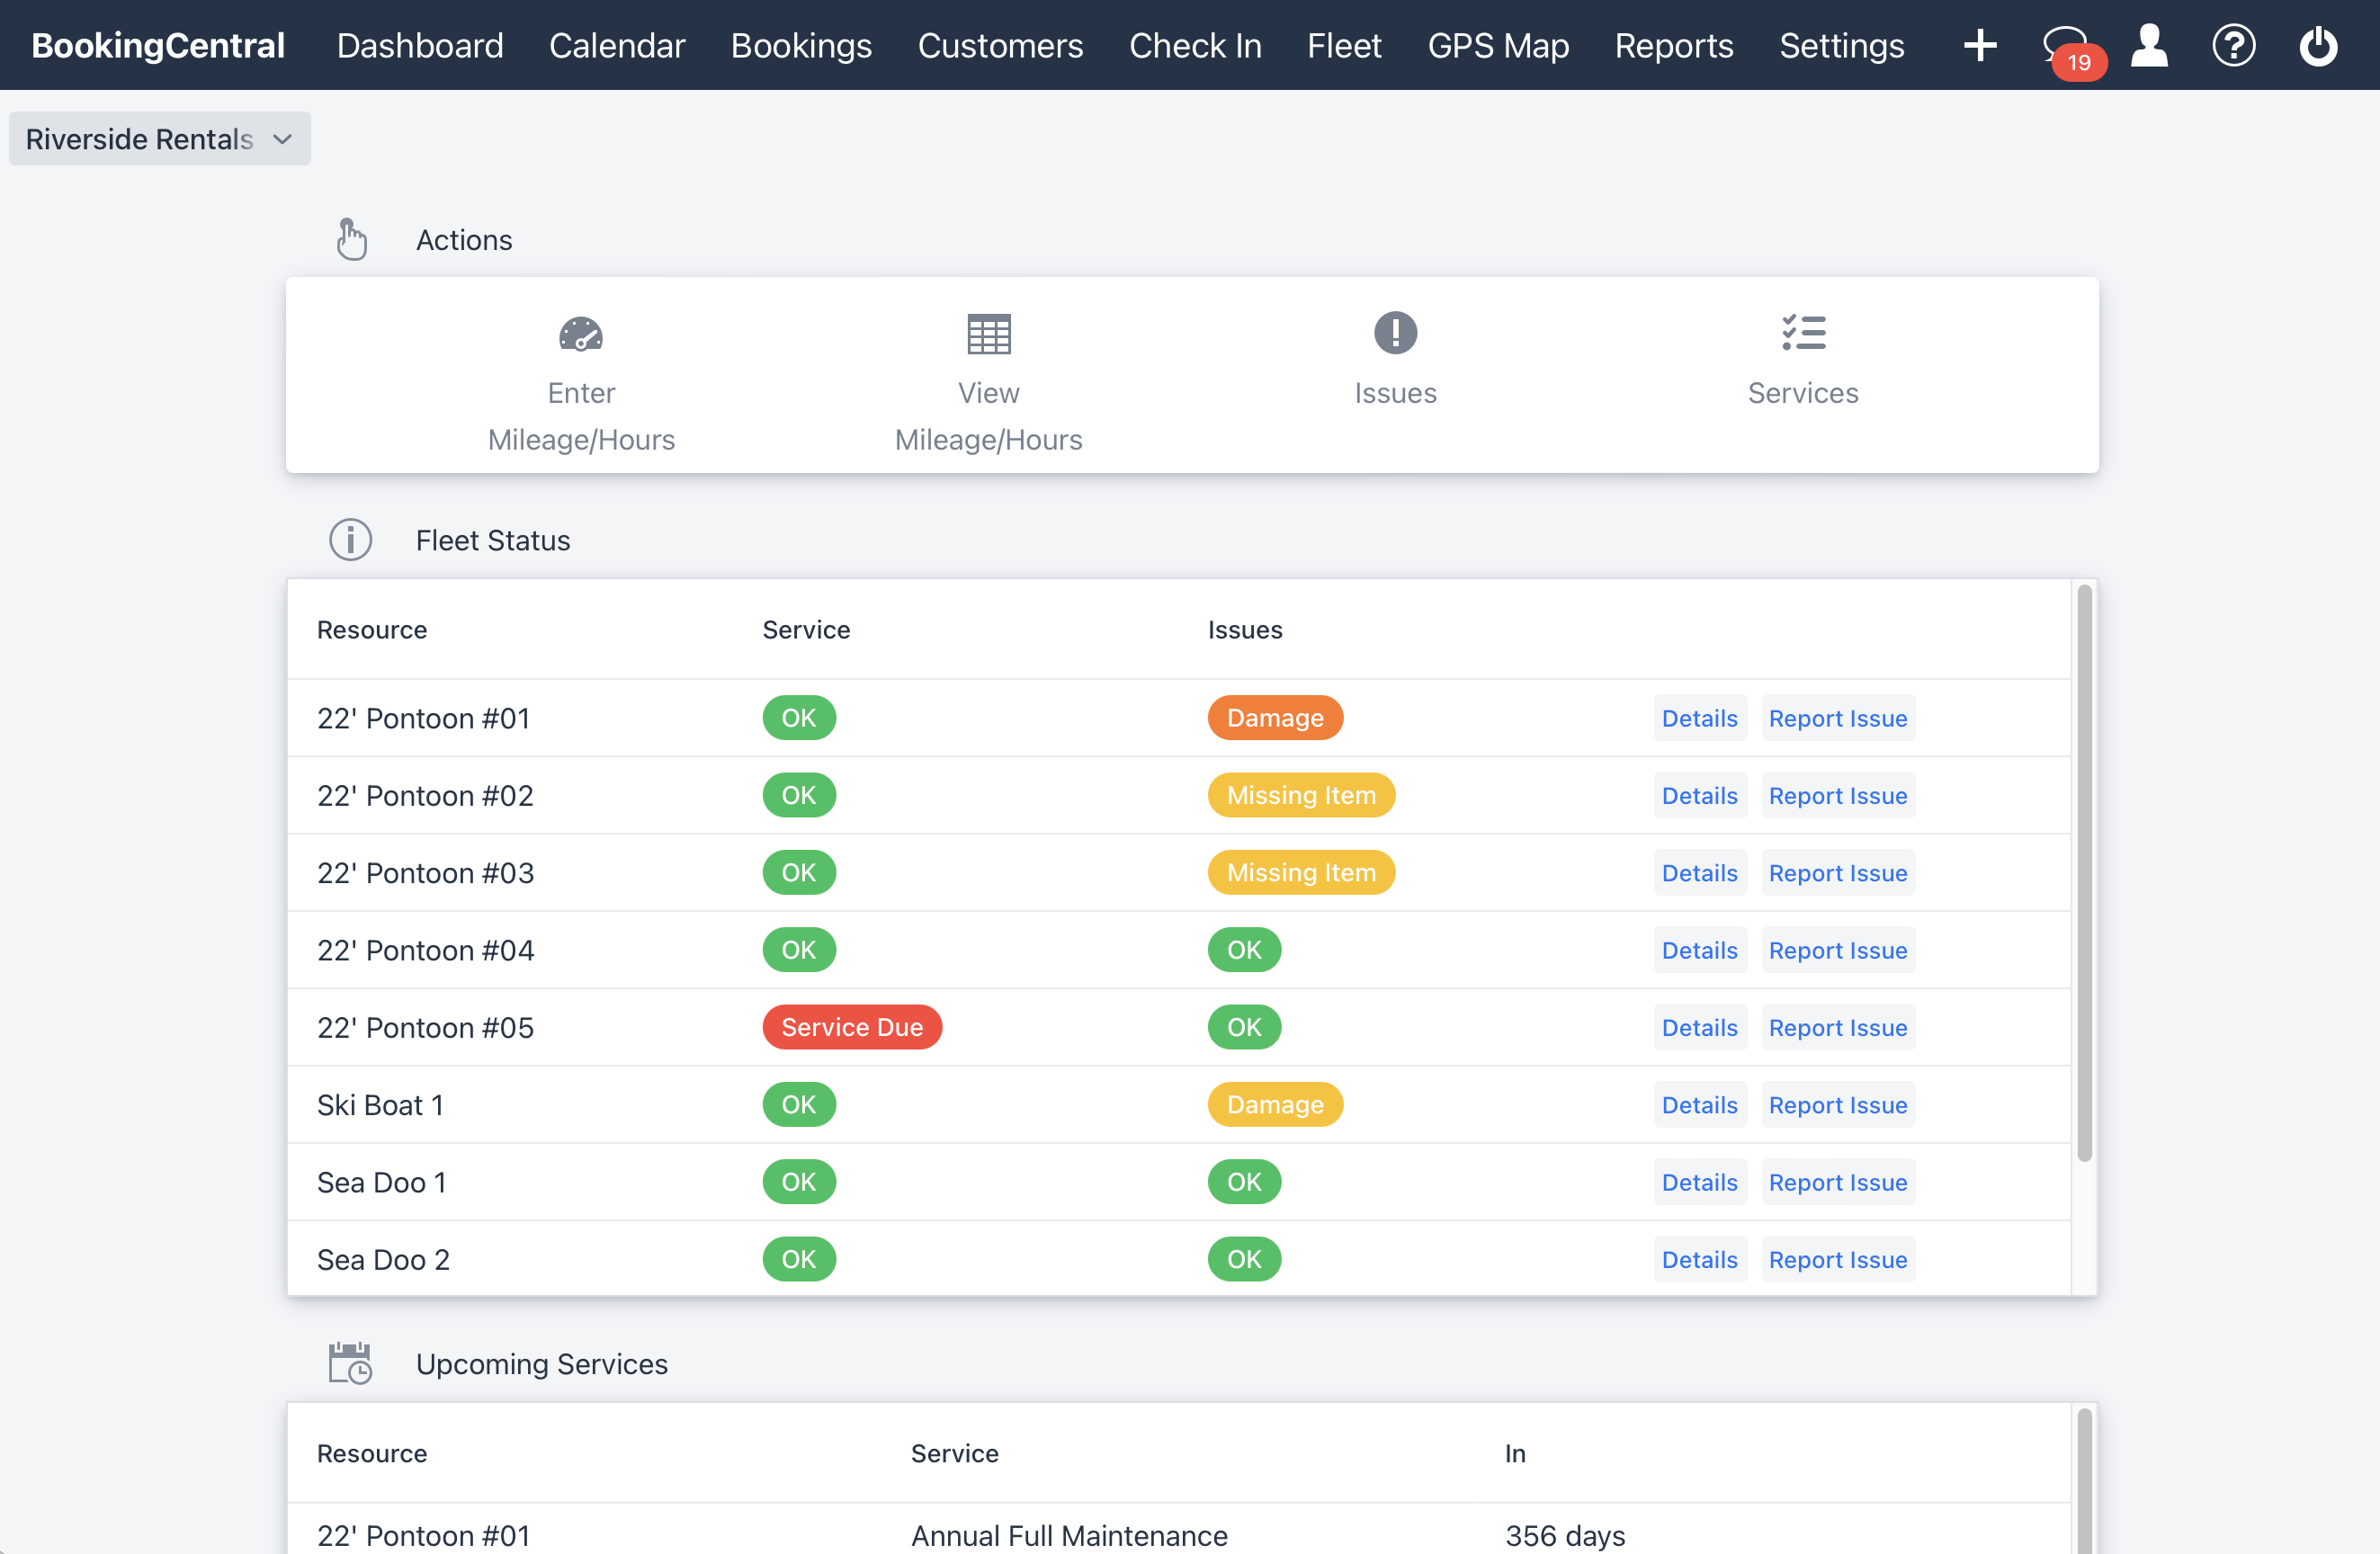The height and width of the screenshot is (1554, 2380).
Task: Report Issue for 22' Pontoon #03
Action: 1838,872
